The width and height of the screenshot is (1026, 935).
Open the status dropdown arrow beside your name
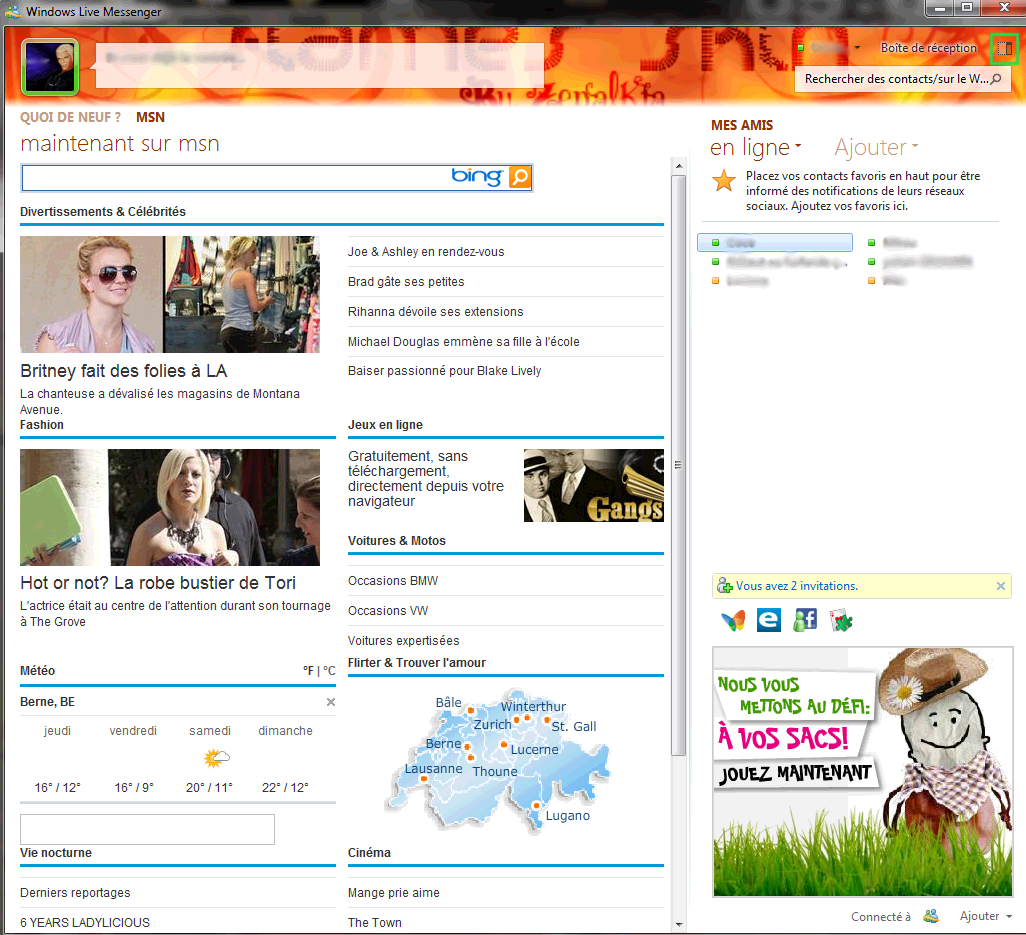[857, 48]
